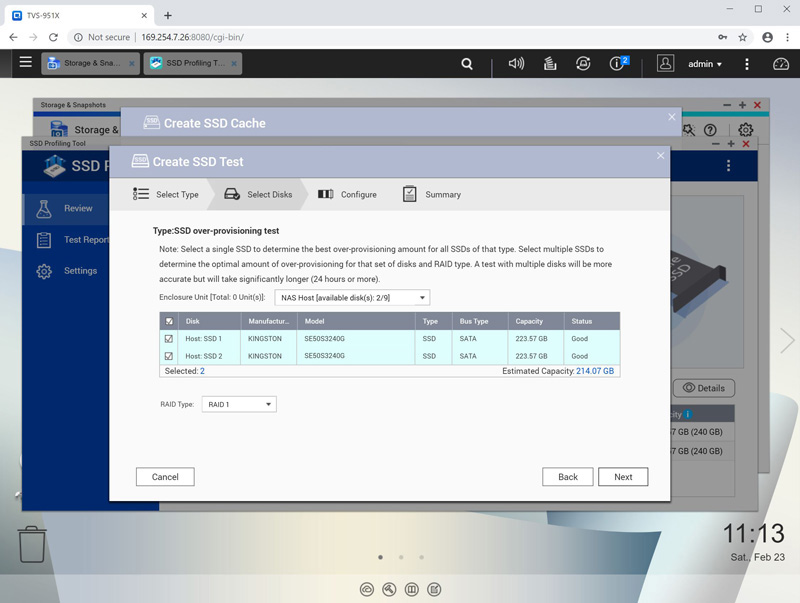Viewport: 800px width, 603px height.
Task: Click the estimated capacity 214.07 GB value
Action: [595, 371]
